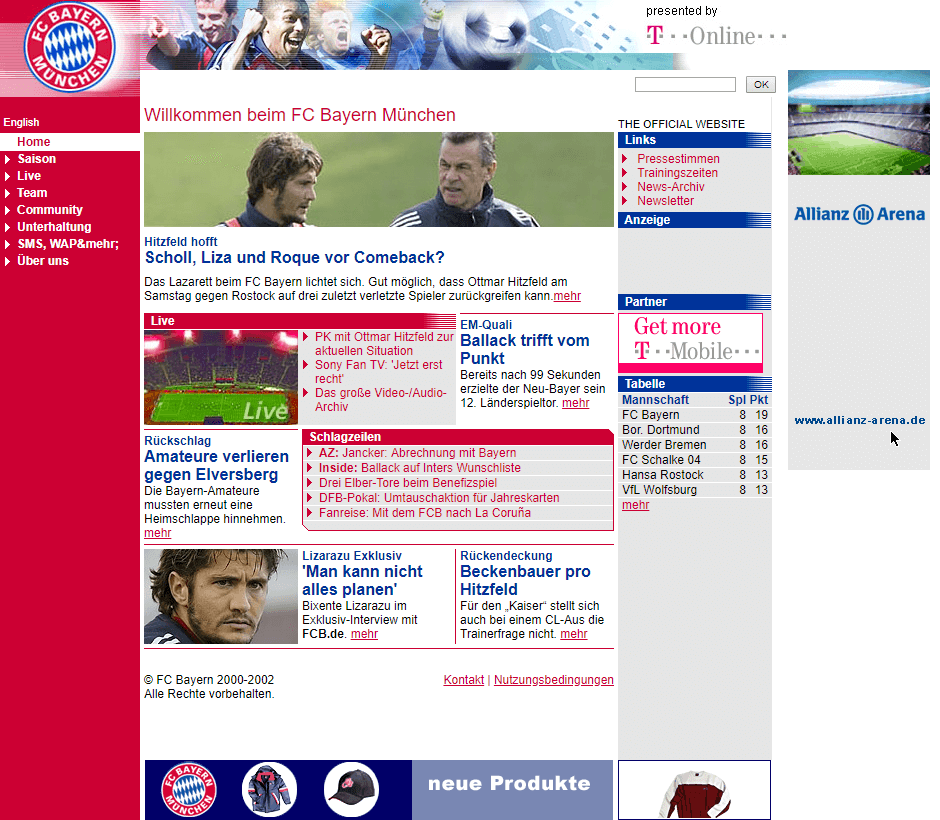This screenshot has width=940, height=820.
Task: Select the jacket product image
Action: click(269, 789)
